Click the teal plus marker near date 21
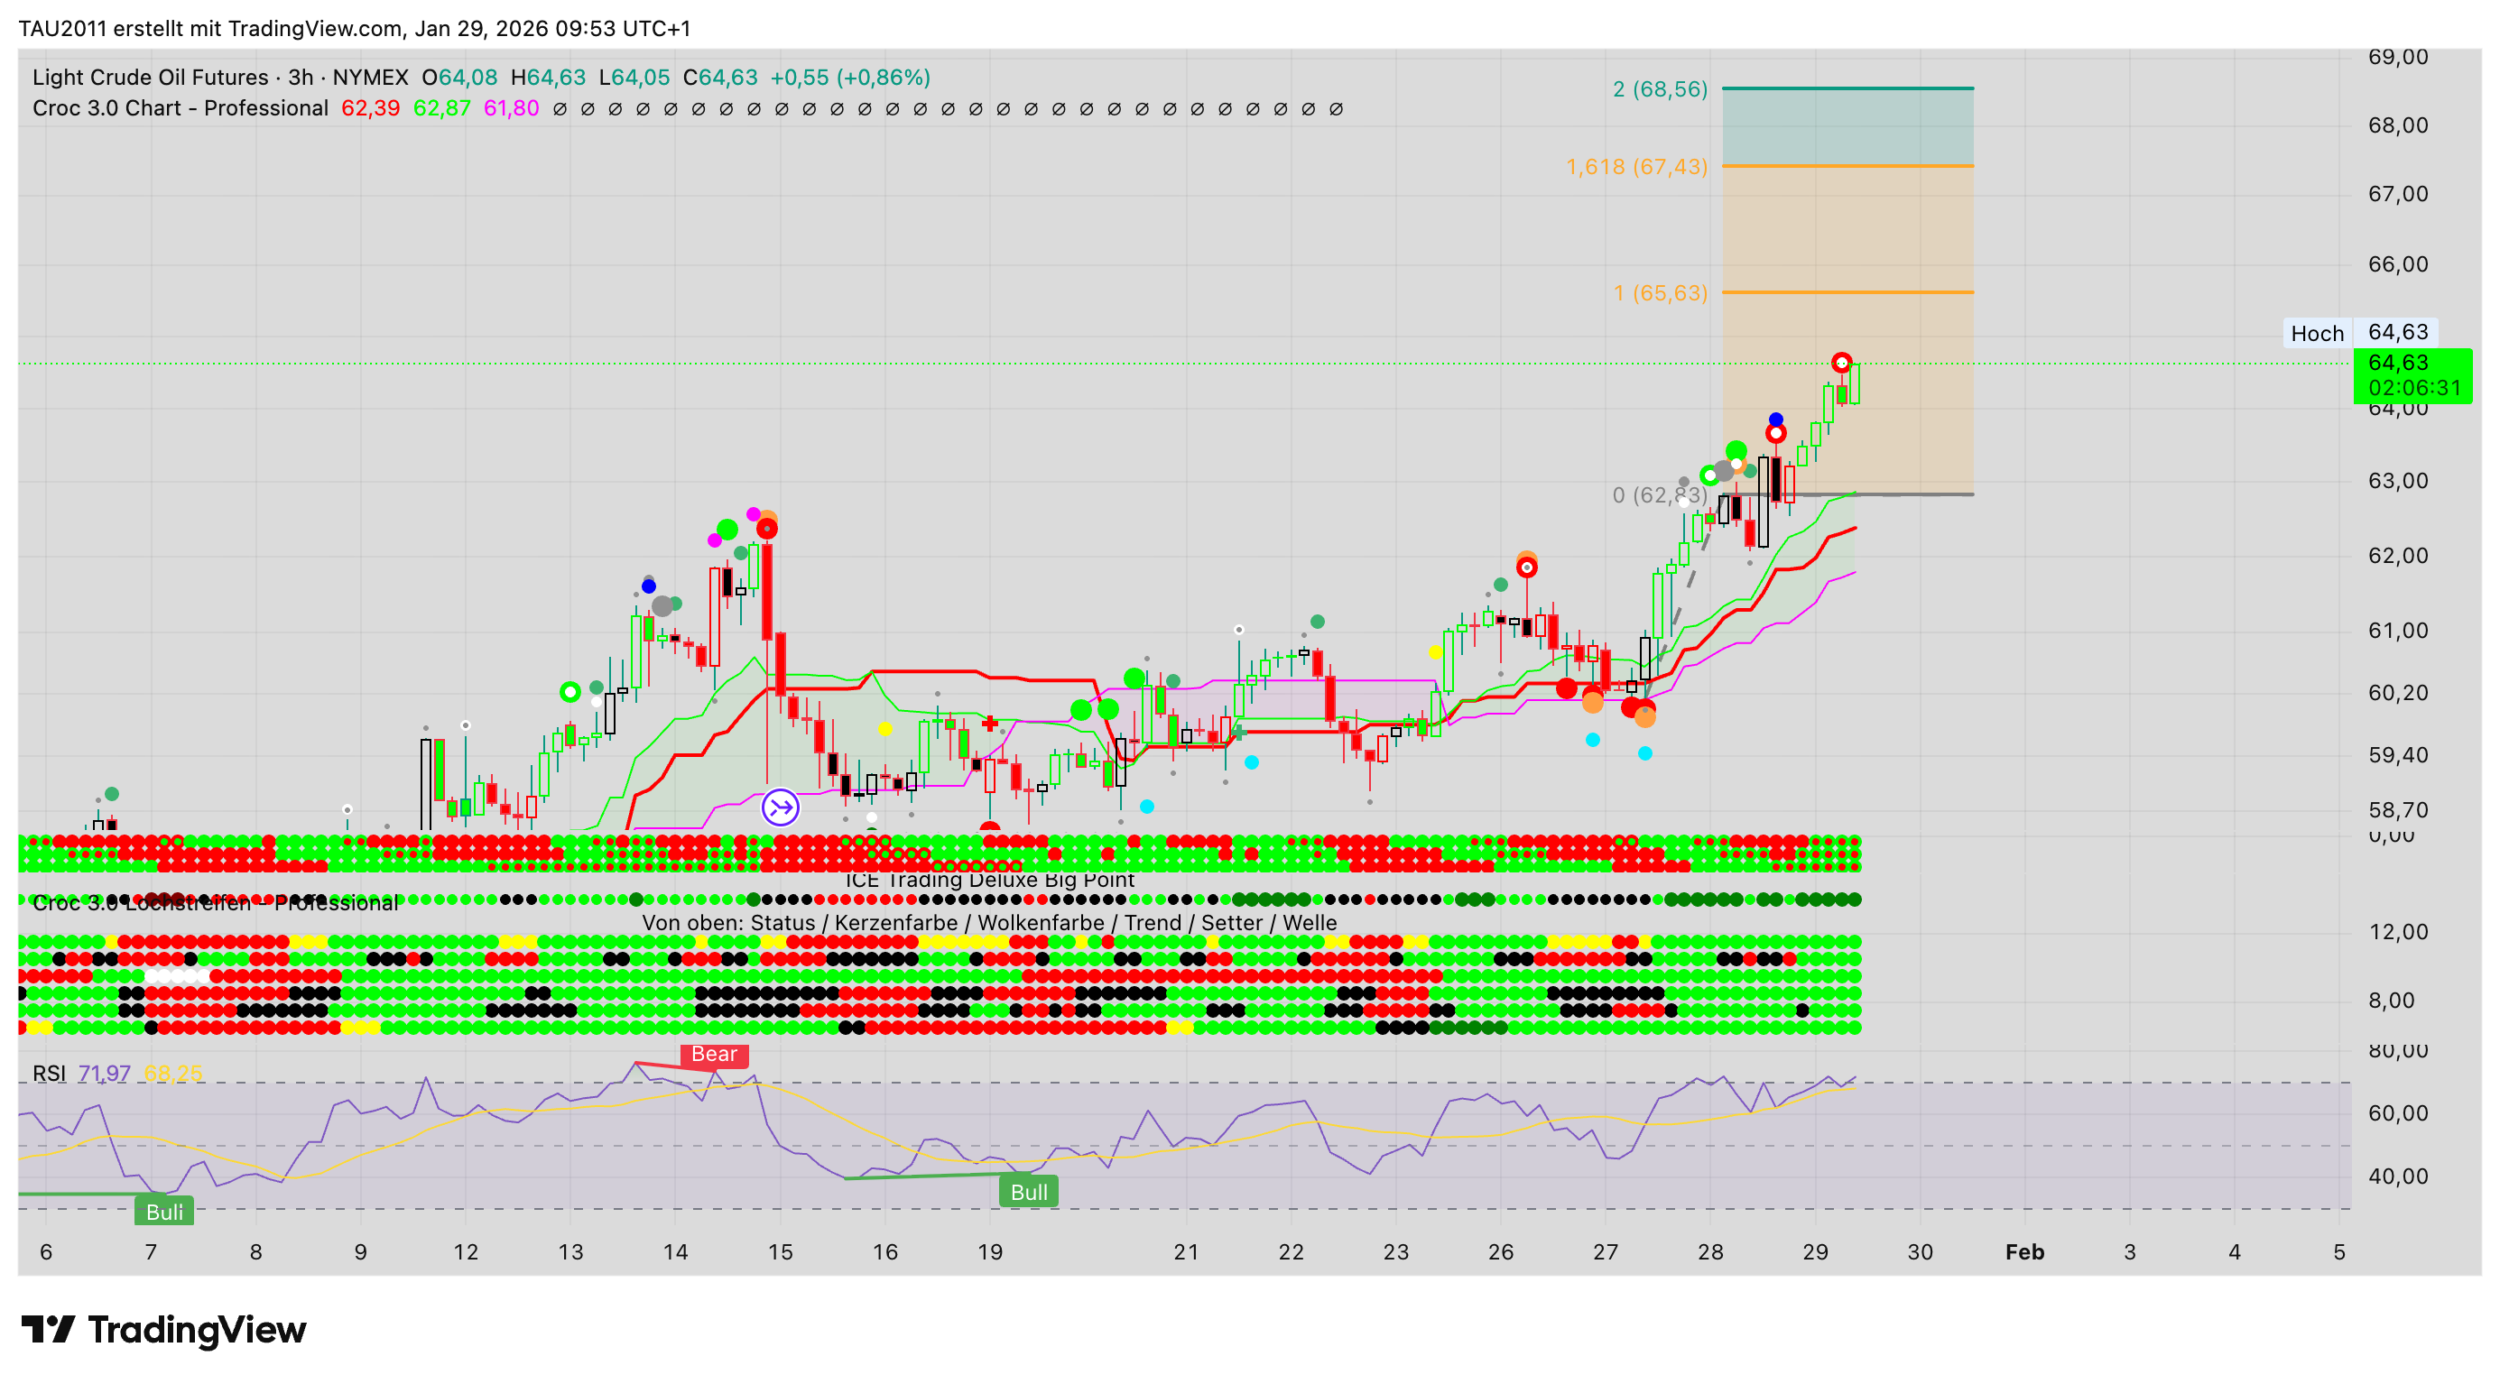The width and height of the screenshot is (2500, 1384). pyautogui.click(x=1240, y=733)
